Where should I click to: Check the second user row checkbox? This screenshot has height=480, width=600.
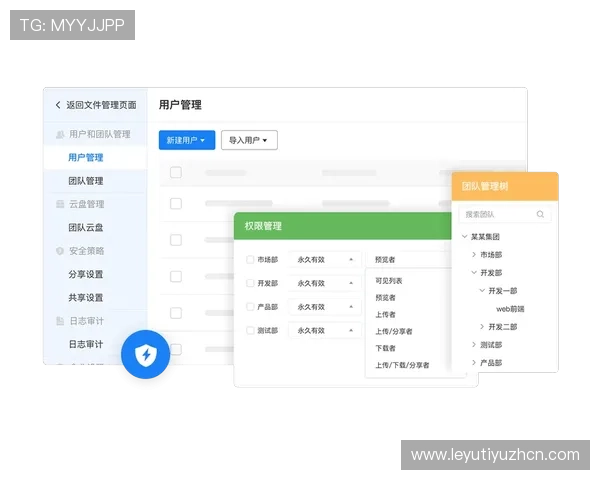[176, 240]
